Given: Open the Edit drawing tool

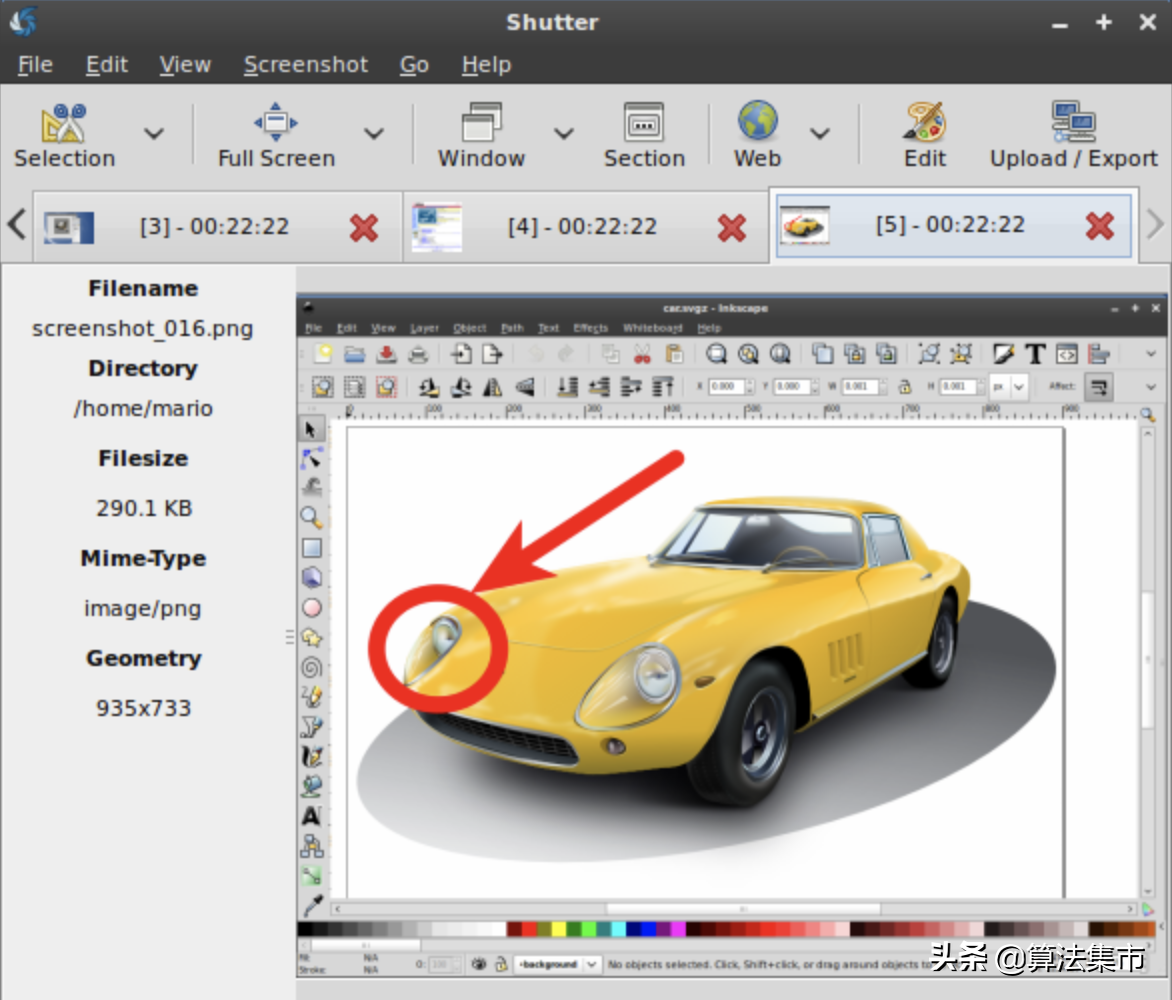Looking at the screenshot, I should pyautogui.click(x=925, y=136).
